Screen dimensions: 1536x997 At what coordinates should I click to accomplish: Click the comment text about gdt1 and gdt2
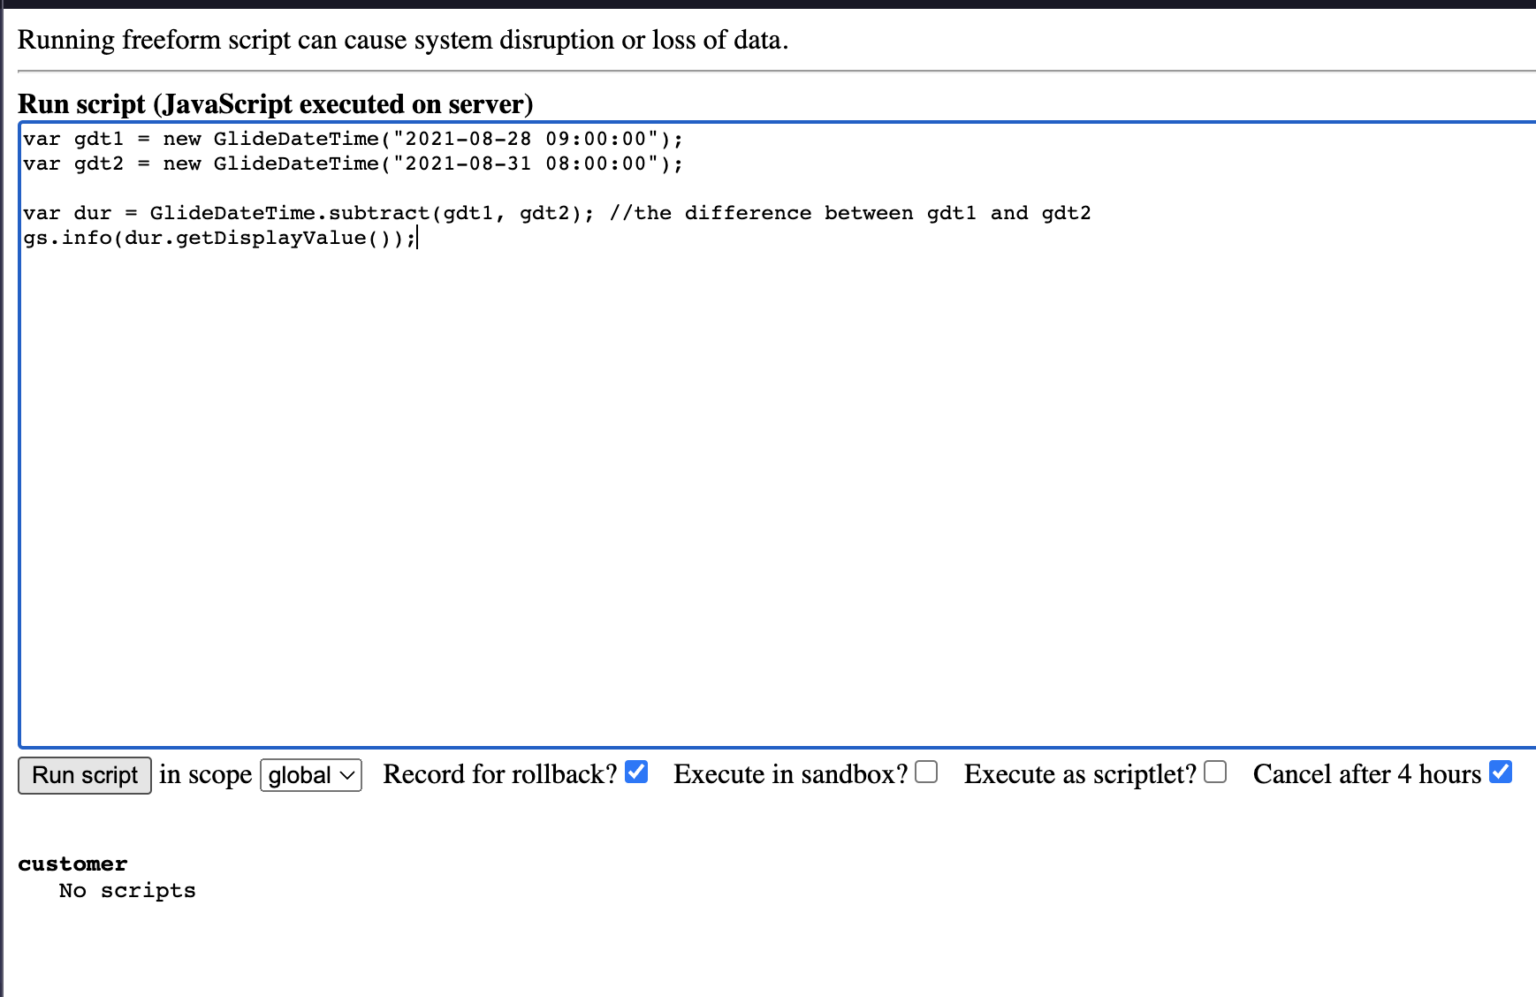850,213
